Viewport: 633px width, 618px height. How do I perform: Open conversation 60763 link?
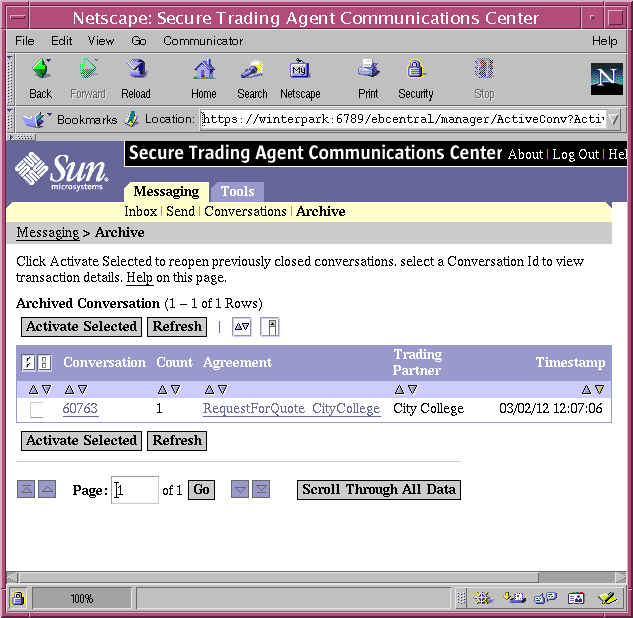80,409
